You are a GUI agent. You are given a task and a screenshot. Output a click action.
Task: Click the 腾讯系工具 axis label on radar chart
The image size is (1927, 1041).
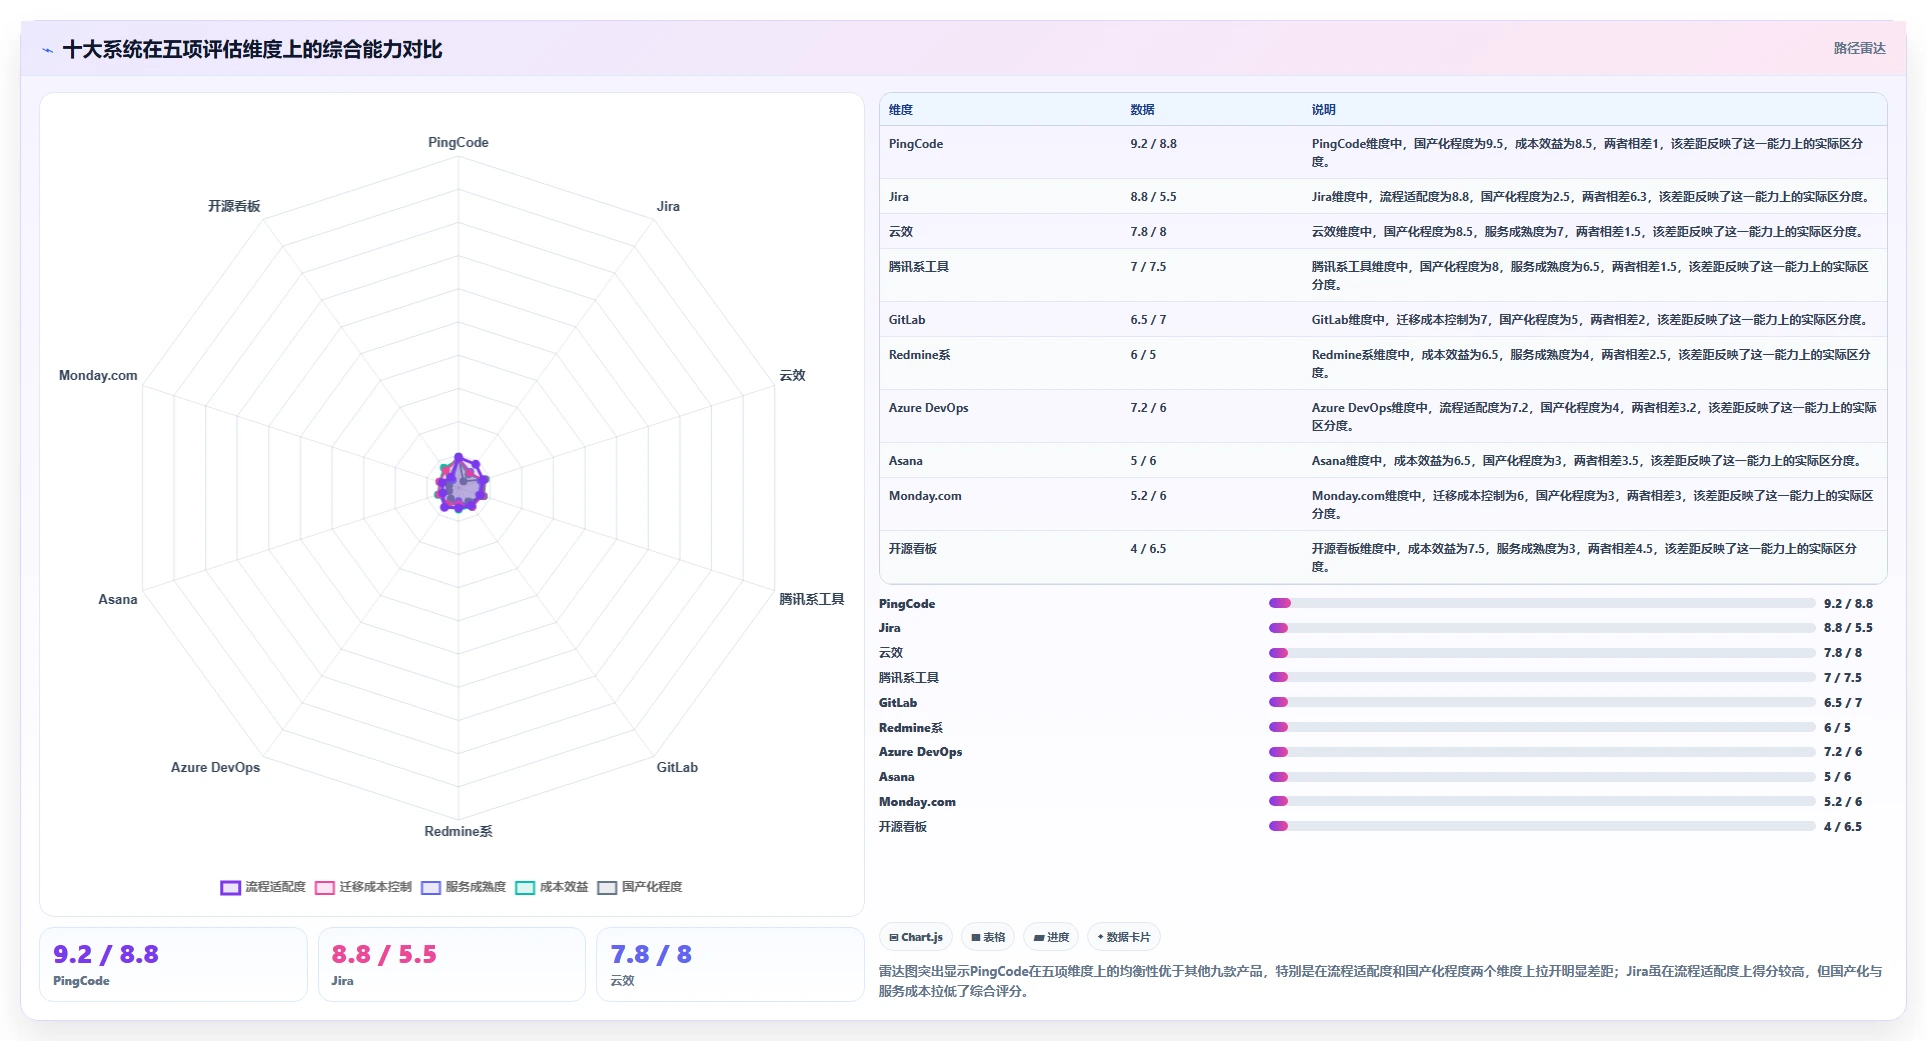[812, 600]
